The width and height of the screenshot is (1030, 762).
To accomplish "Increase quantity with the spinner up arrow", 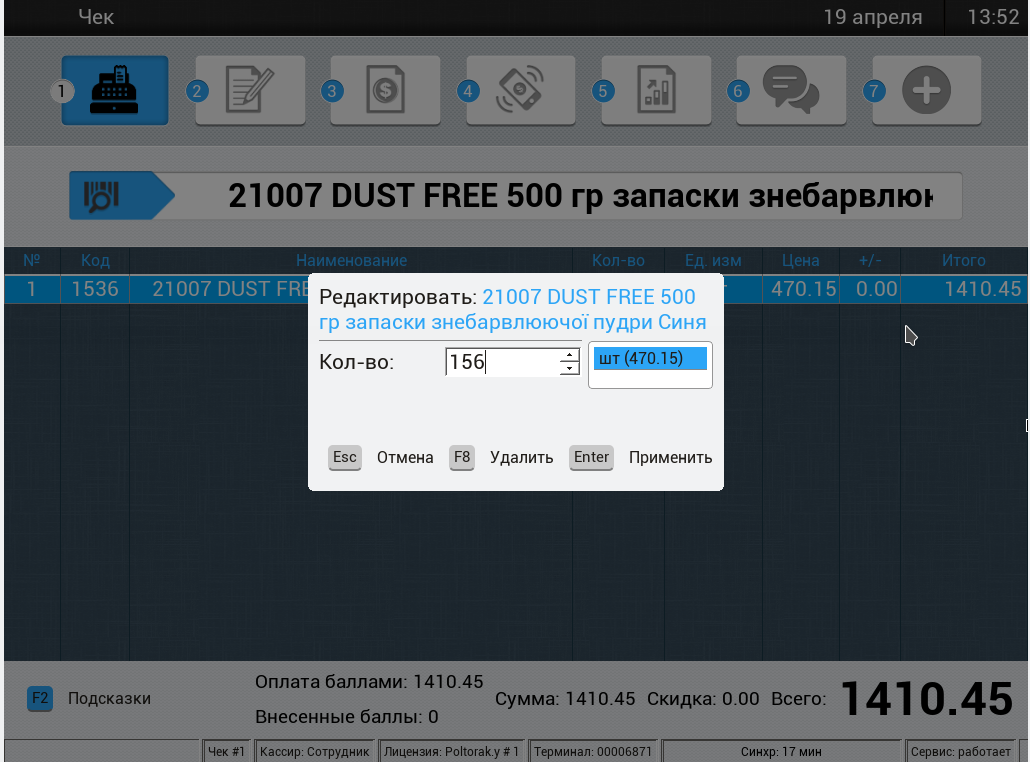I will 570,355.
